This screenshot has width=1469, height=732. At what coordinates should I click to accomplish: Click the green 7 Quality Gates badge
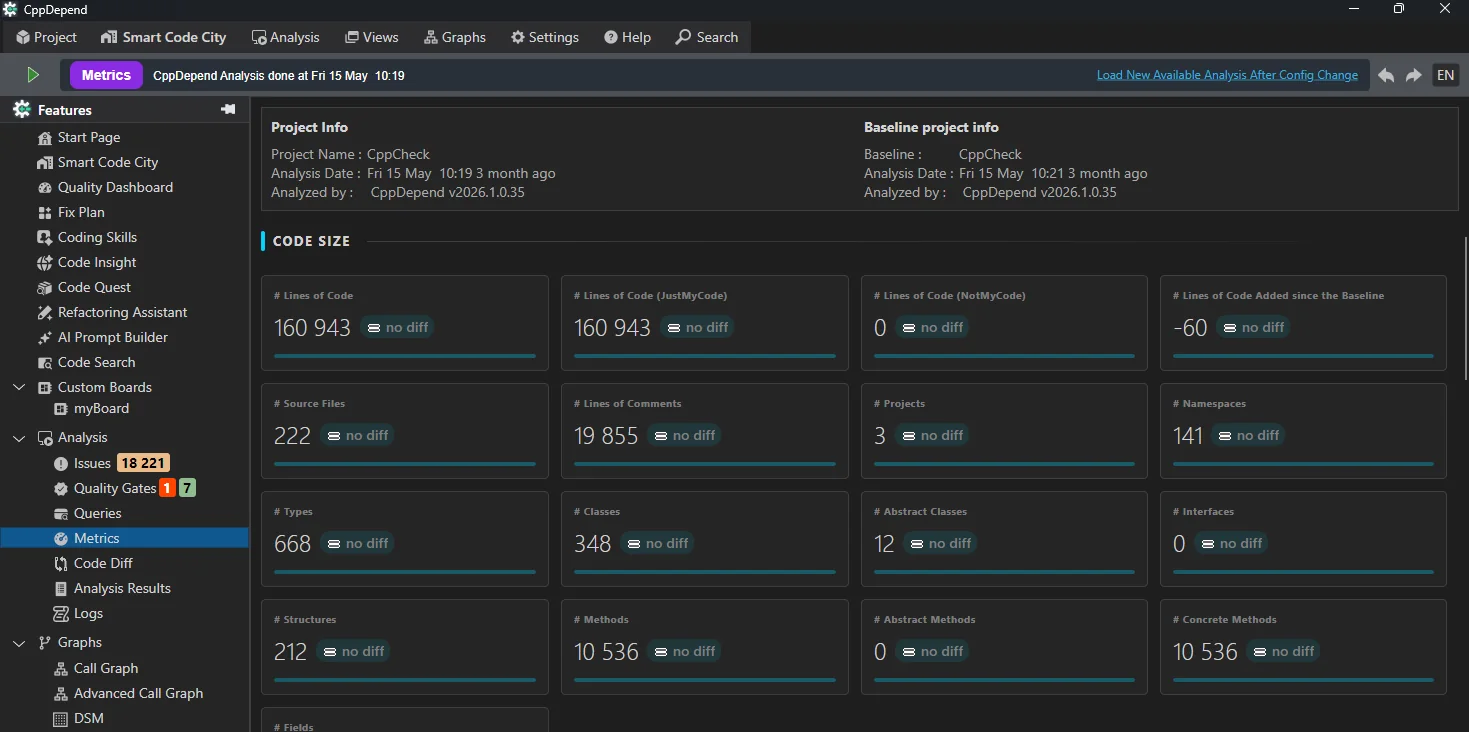click(187, 488)
